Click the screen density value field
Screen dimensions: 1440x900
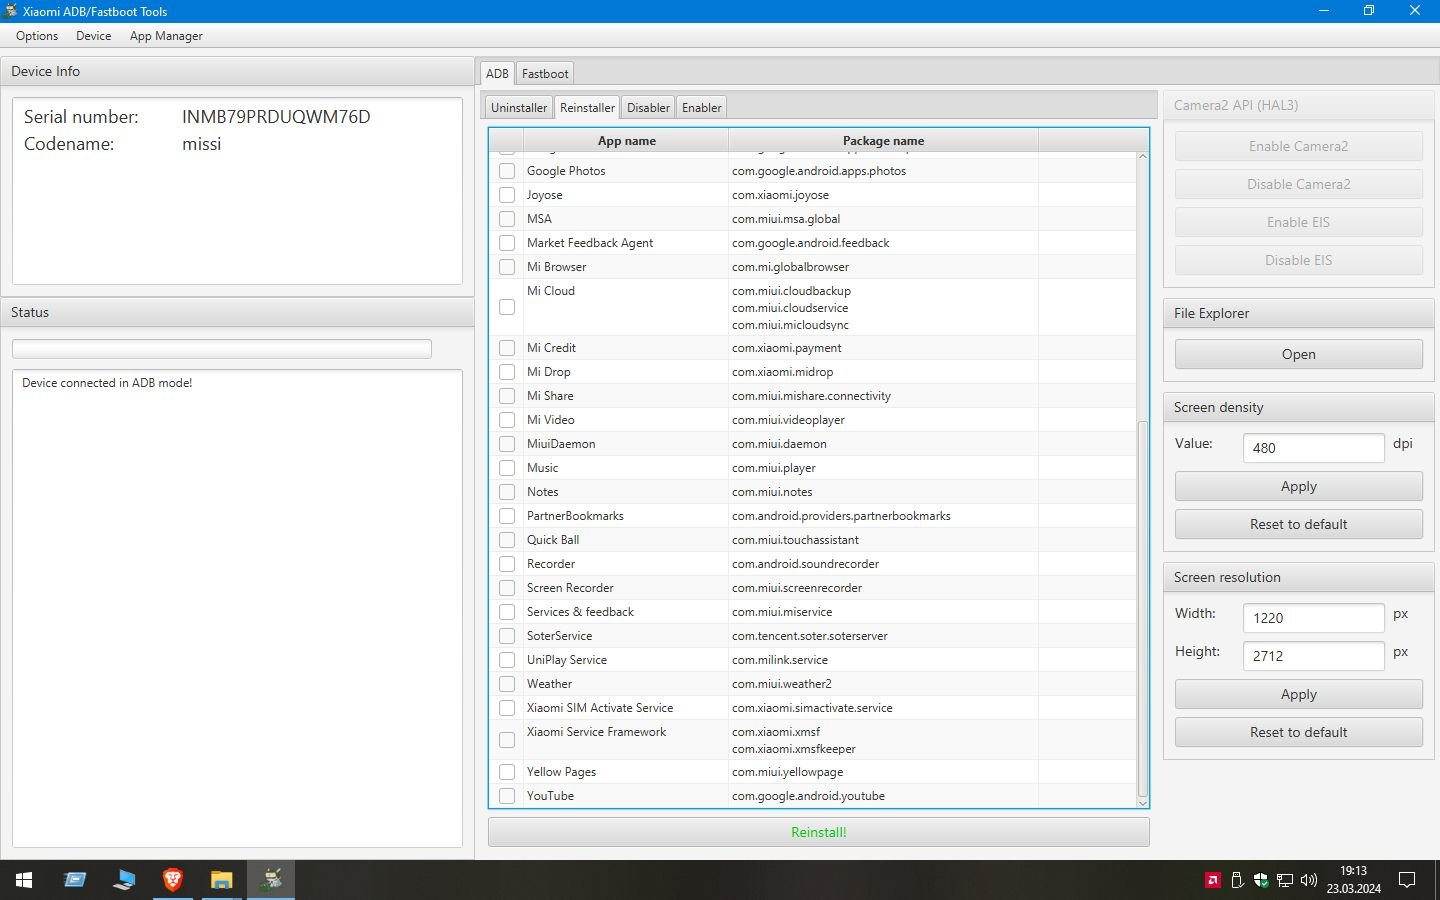coord(1312,448)
